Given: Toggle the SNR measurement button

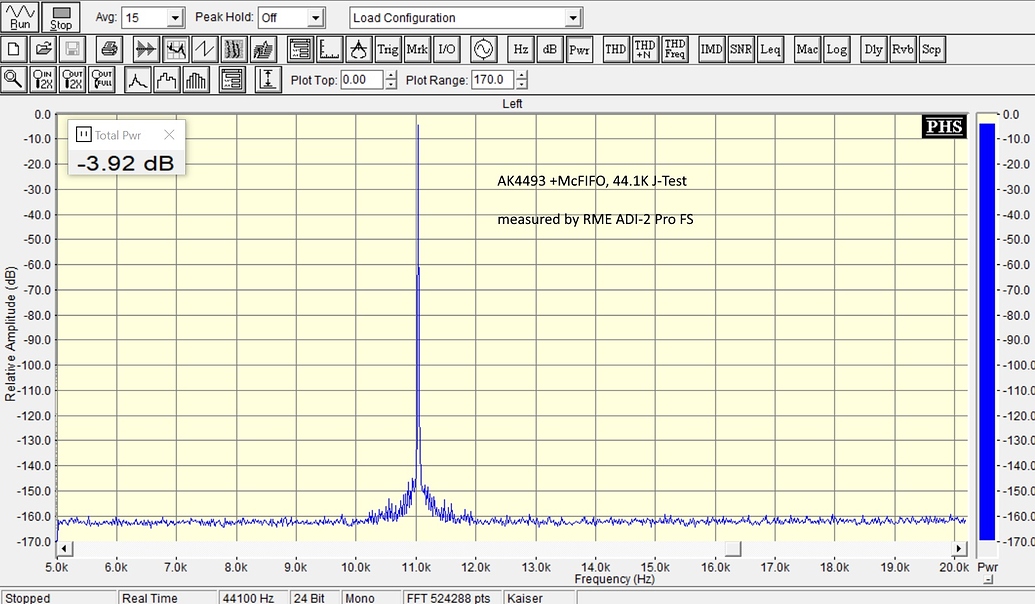Looking at the screenshot, I should pyautogui.click(x=741, y=49).
